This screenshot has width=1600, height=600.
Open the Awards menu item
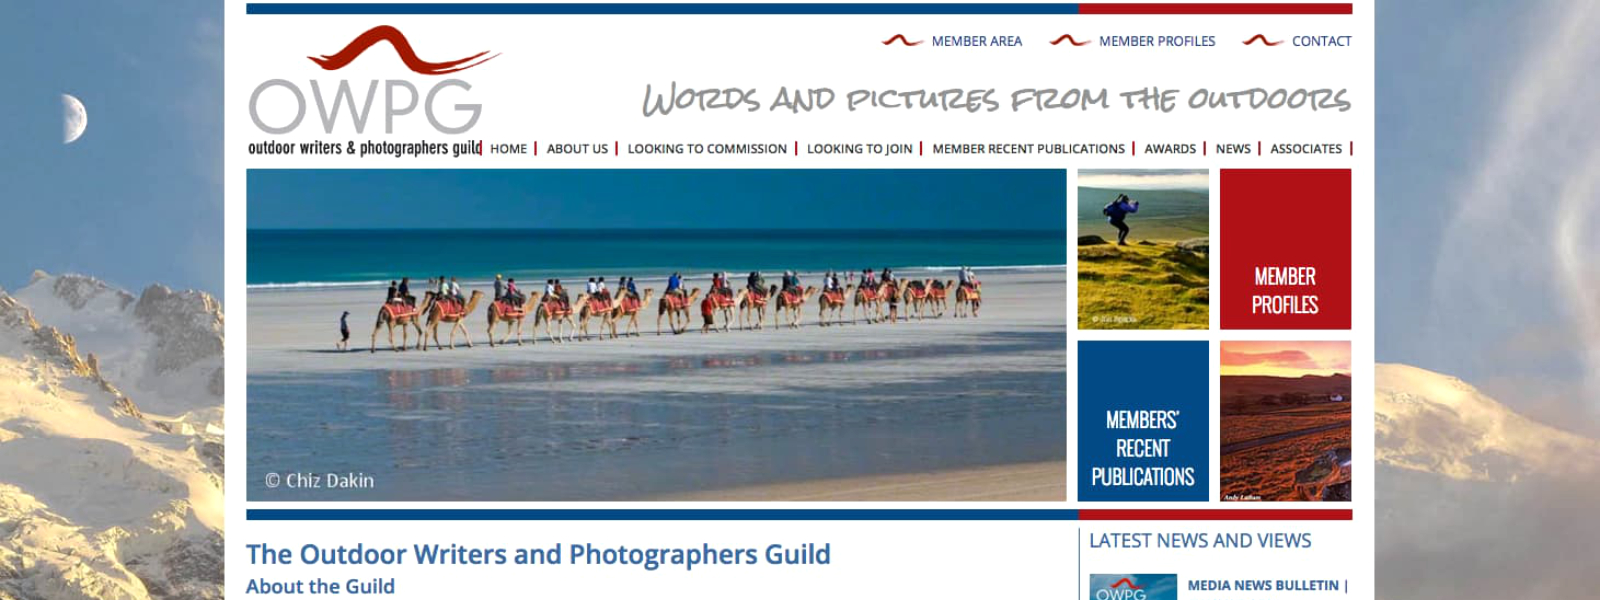pyautogui.click(x=1170, y=149)
